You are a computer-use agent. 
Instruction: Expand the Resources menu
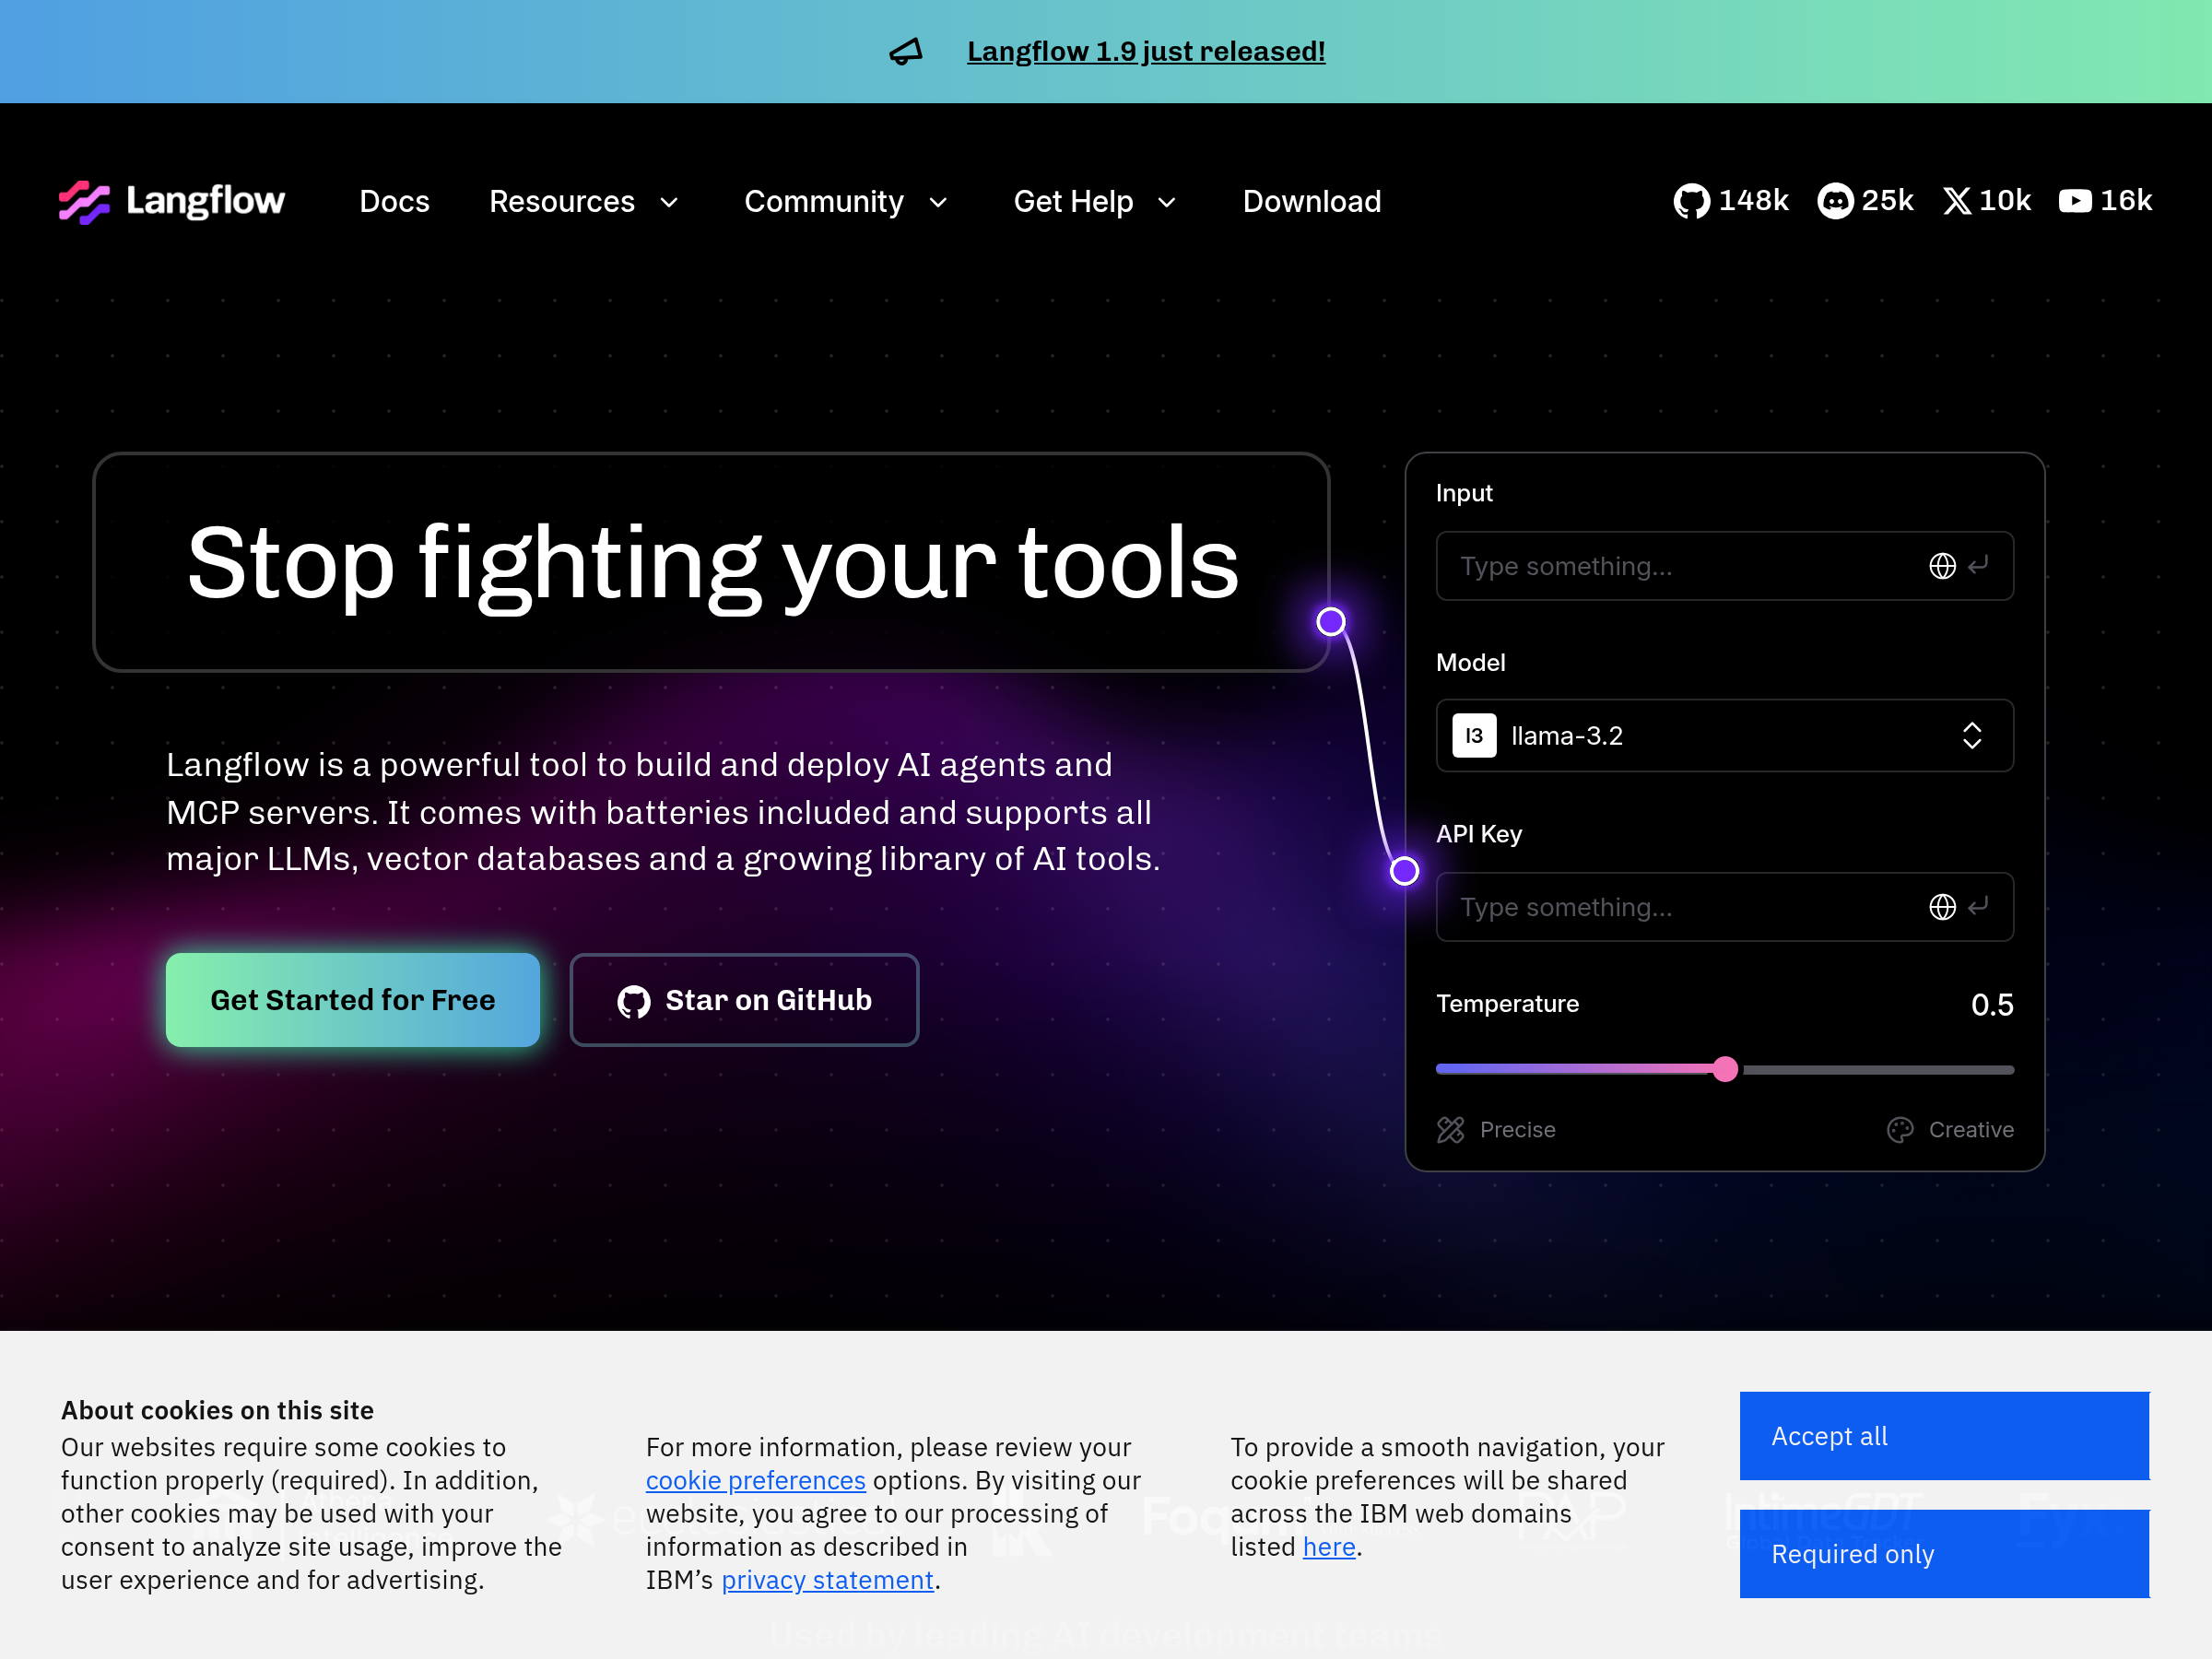tap(584, 201)
